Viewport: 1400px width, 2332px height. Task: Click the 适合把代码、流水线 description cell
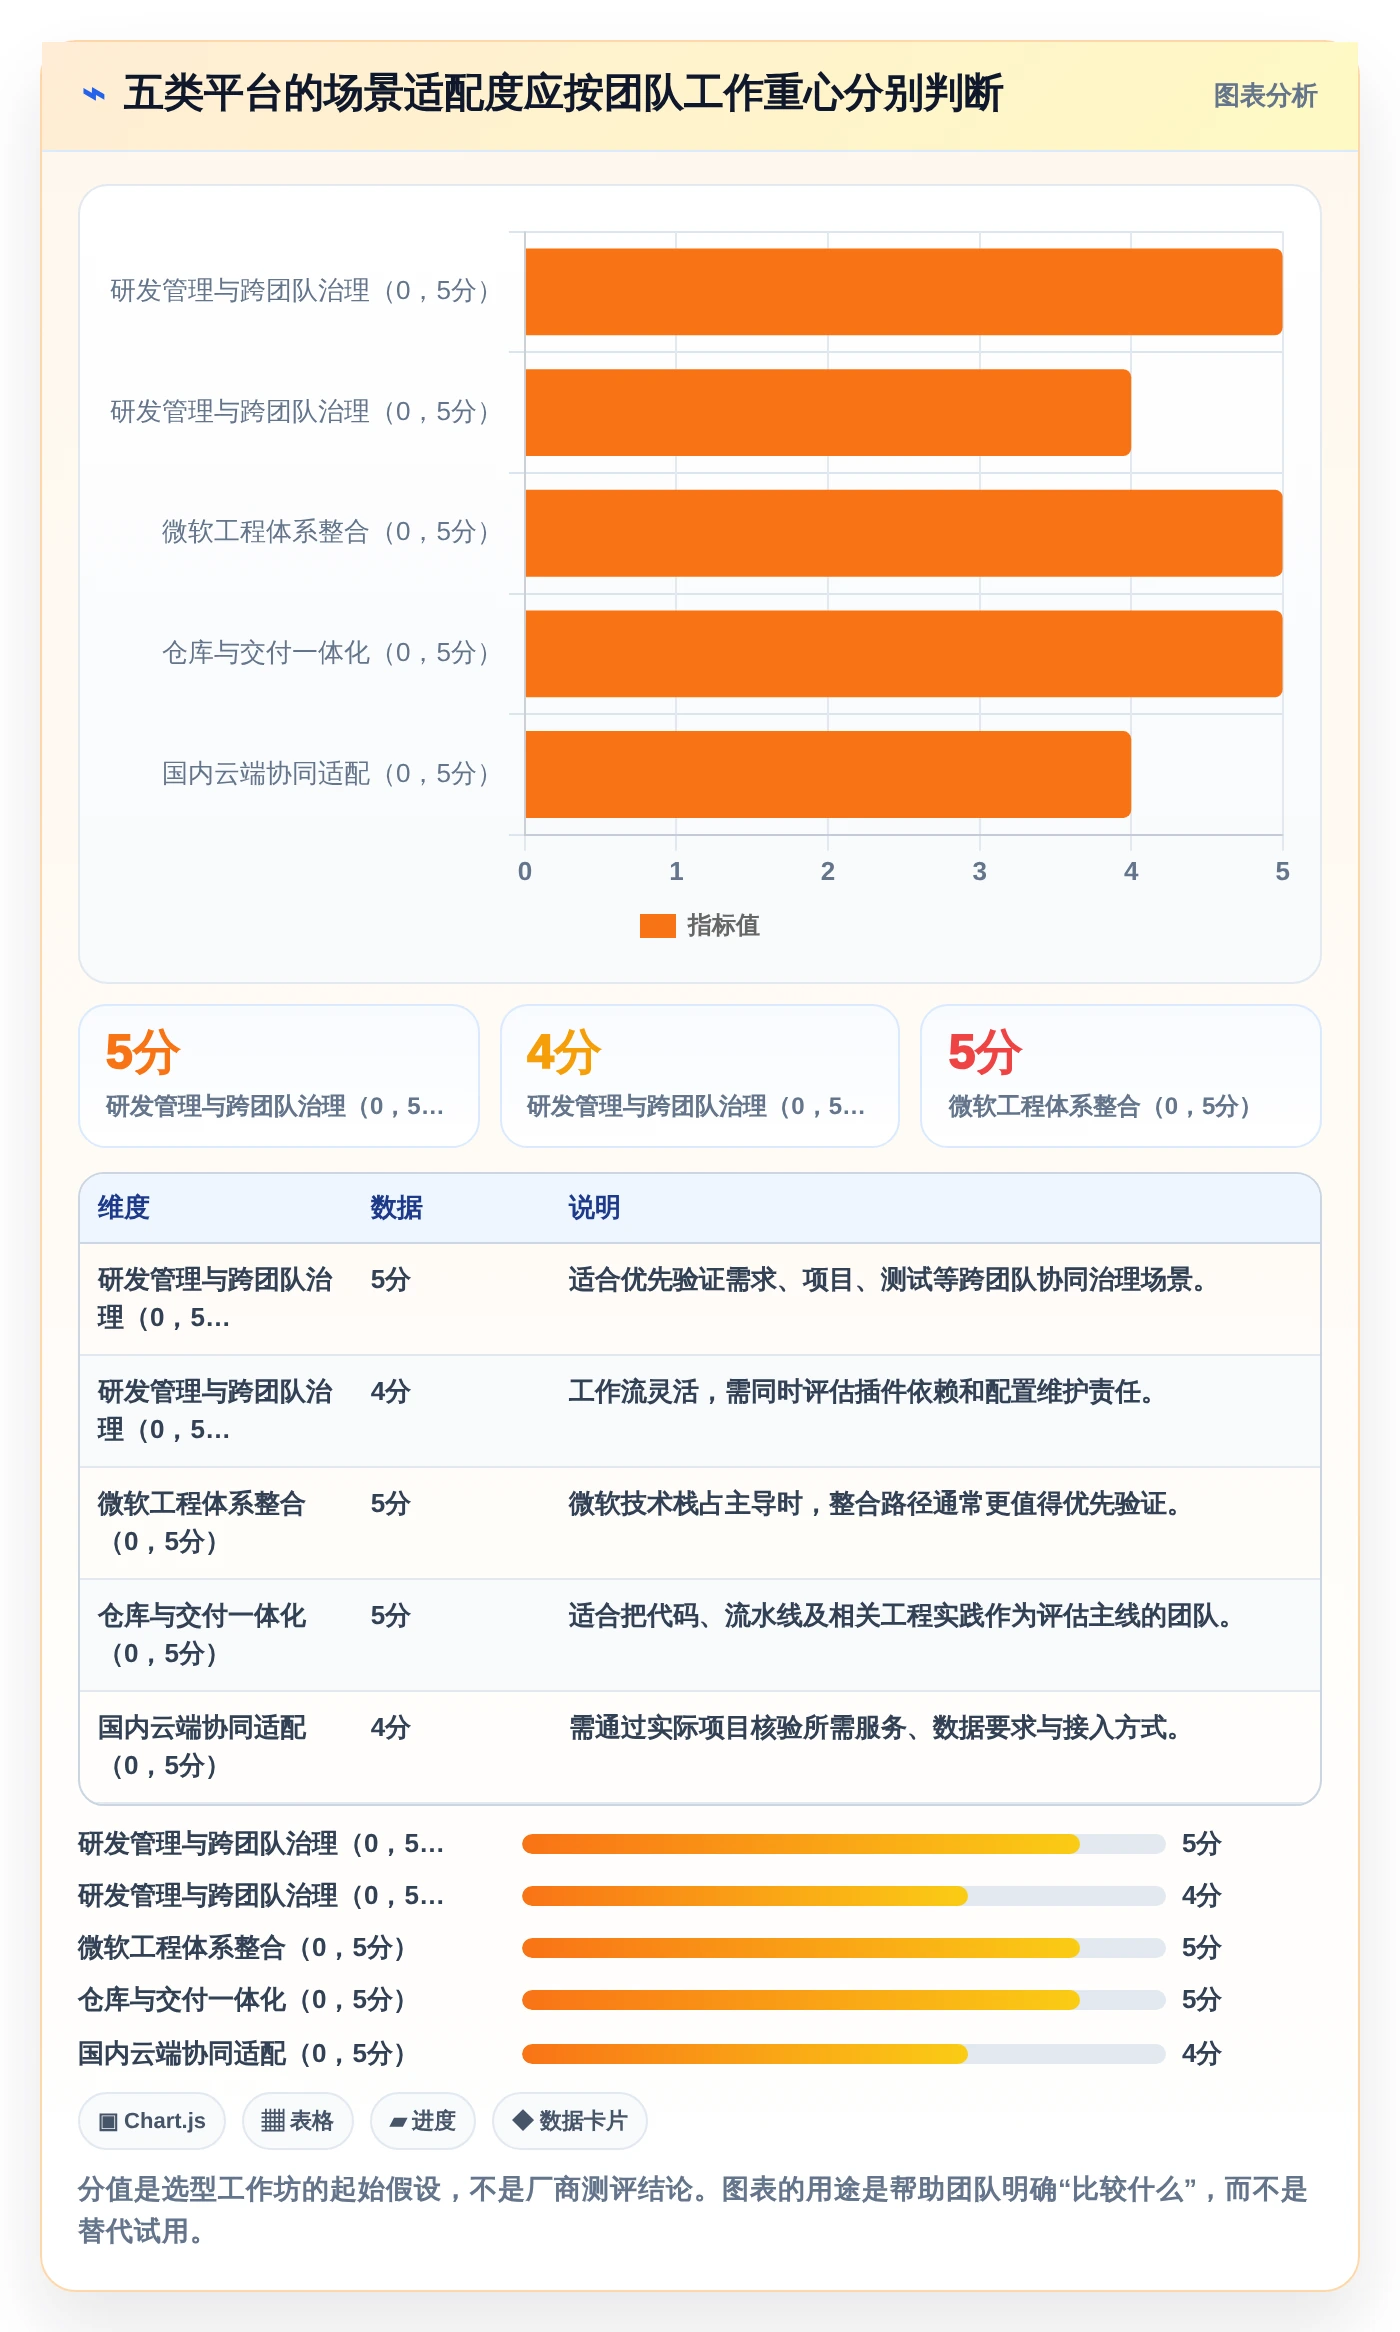pos(901,1616)
